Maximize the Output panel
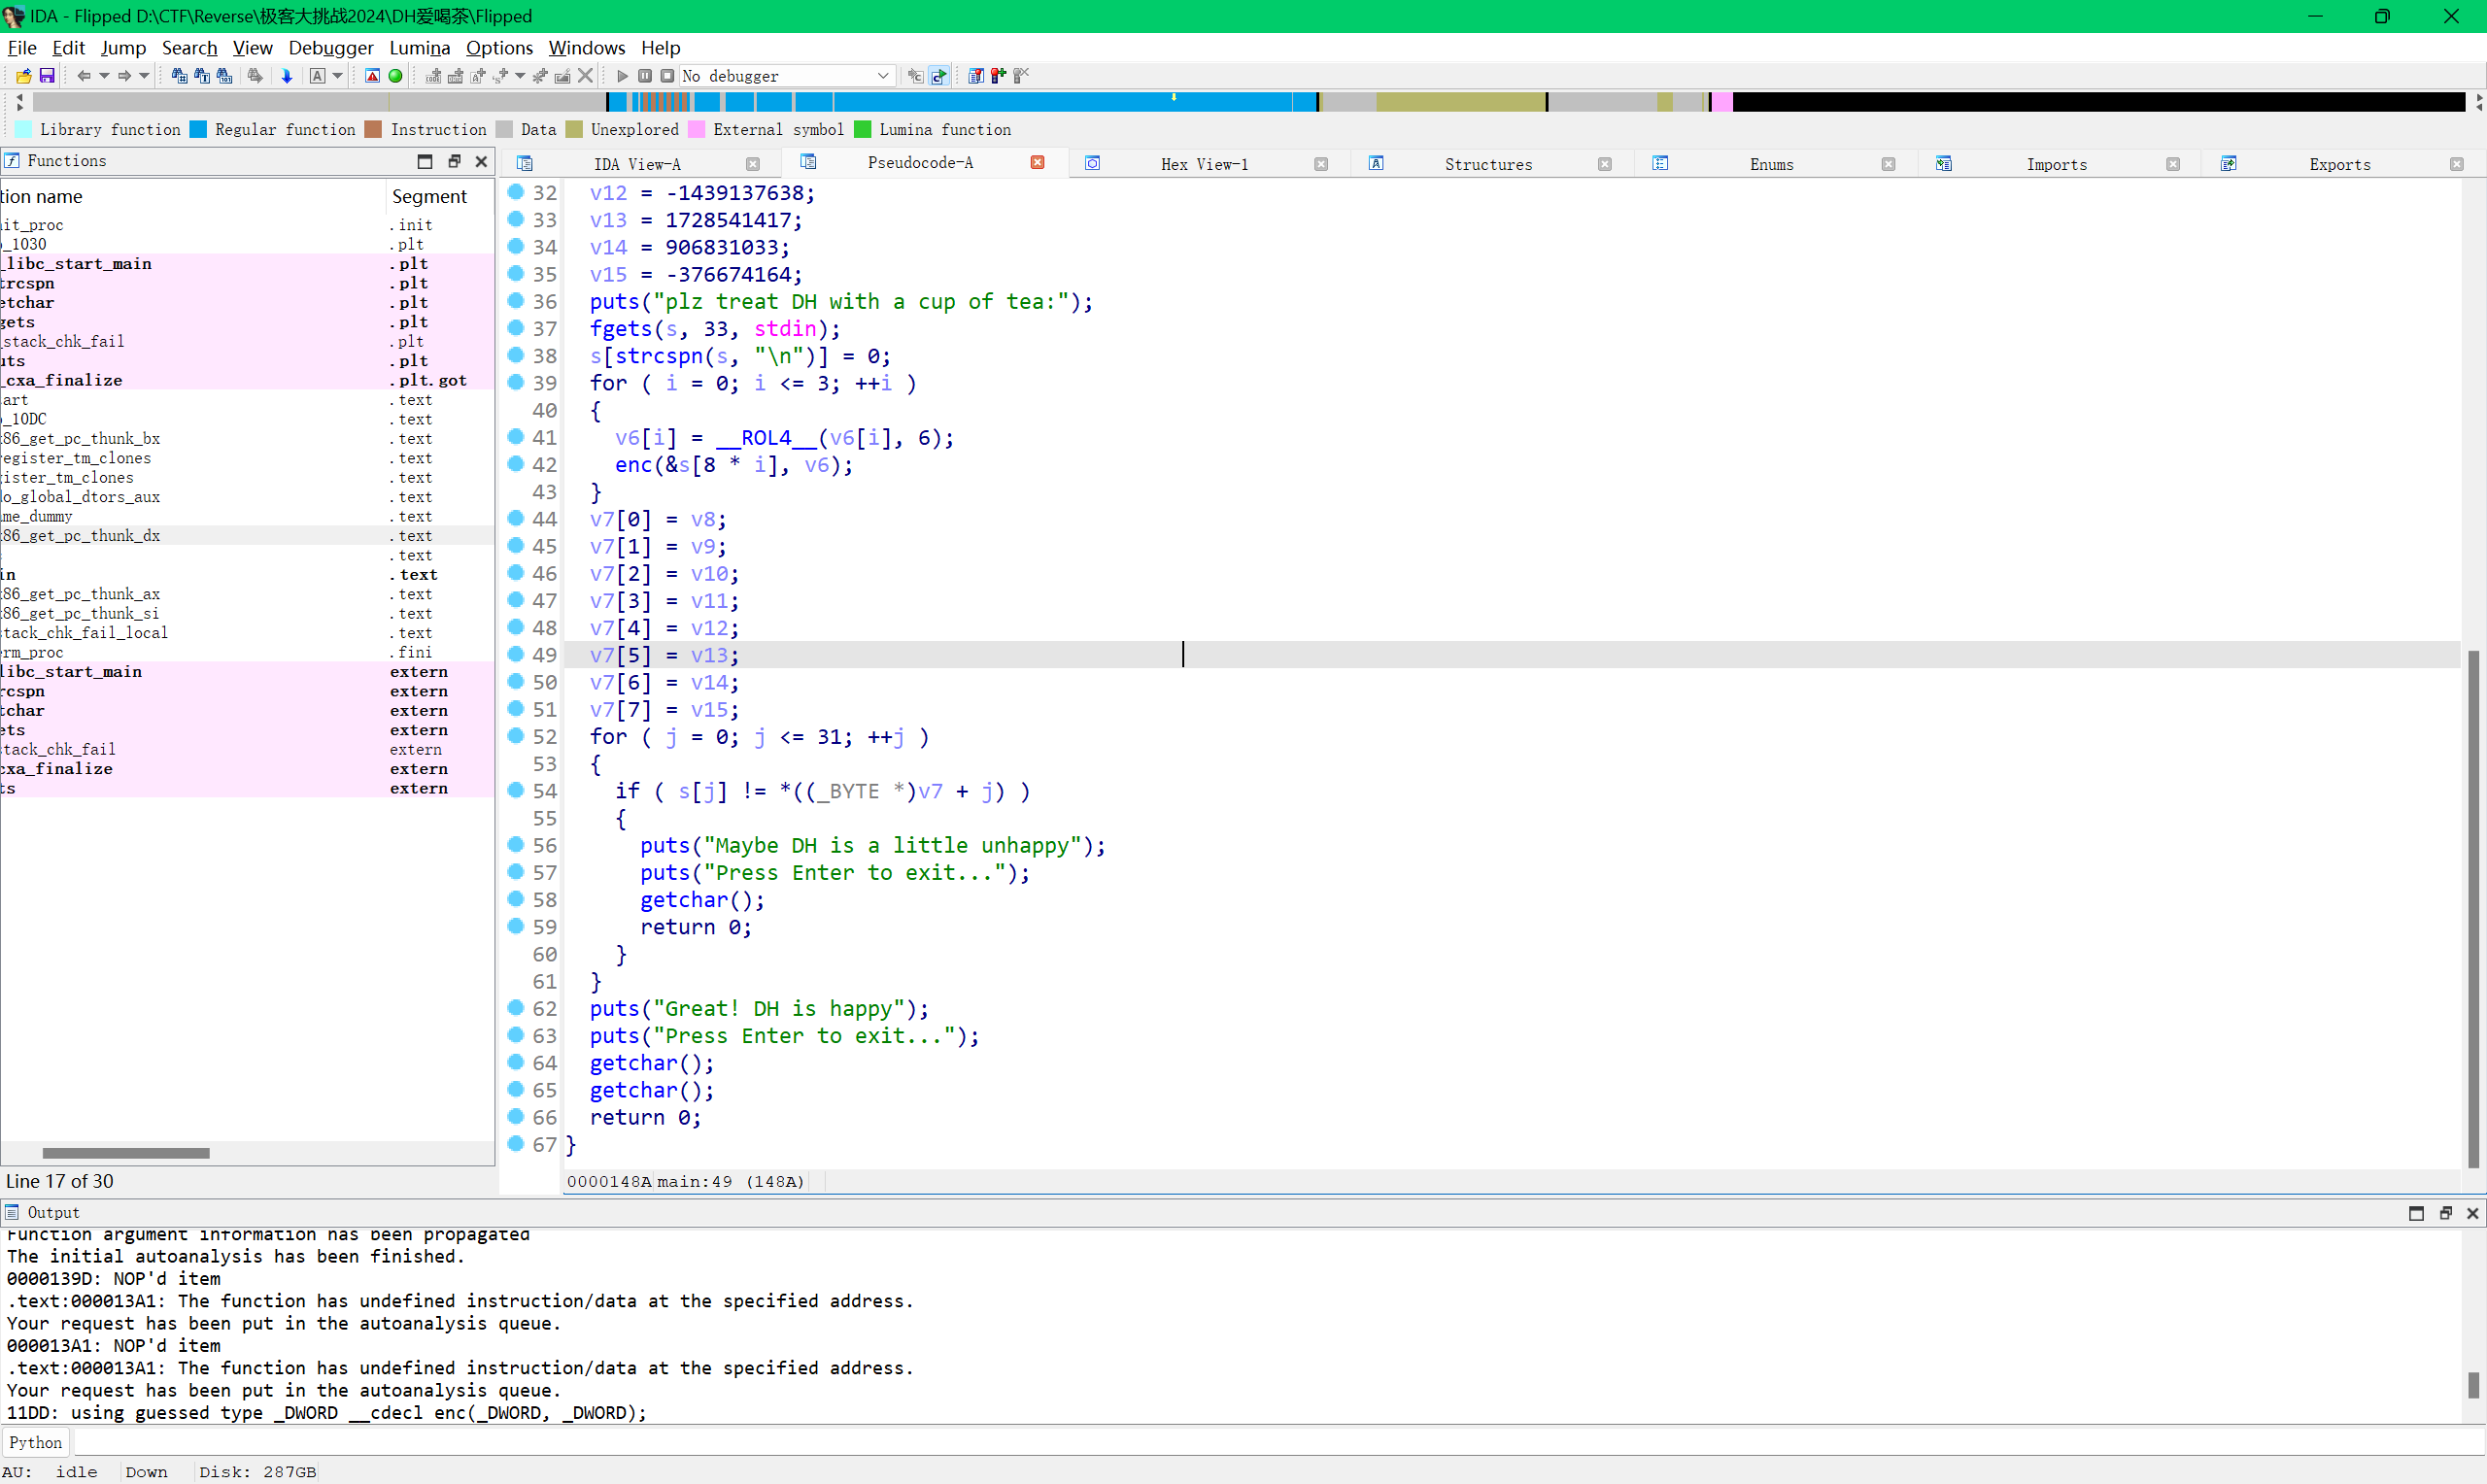Image resolution: width=2487 pixels, height=1484 pixels. coord(2416,1213)
